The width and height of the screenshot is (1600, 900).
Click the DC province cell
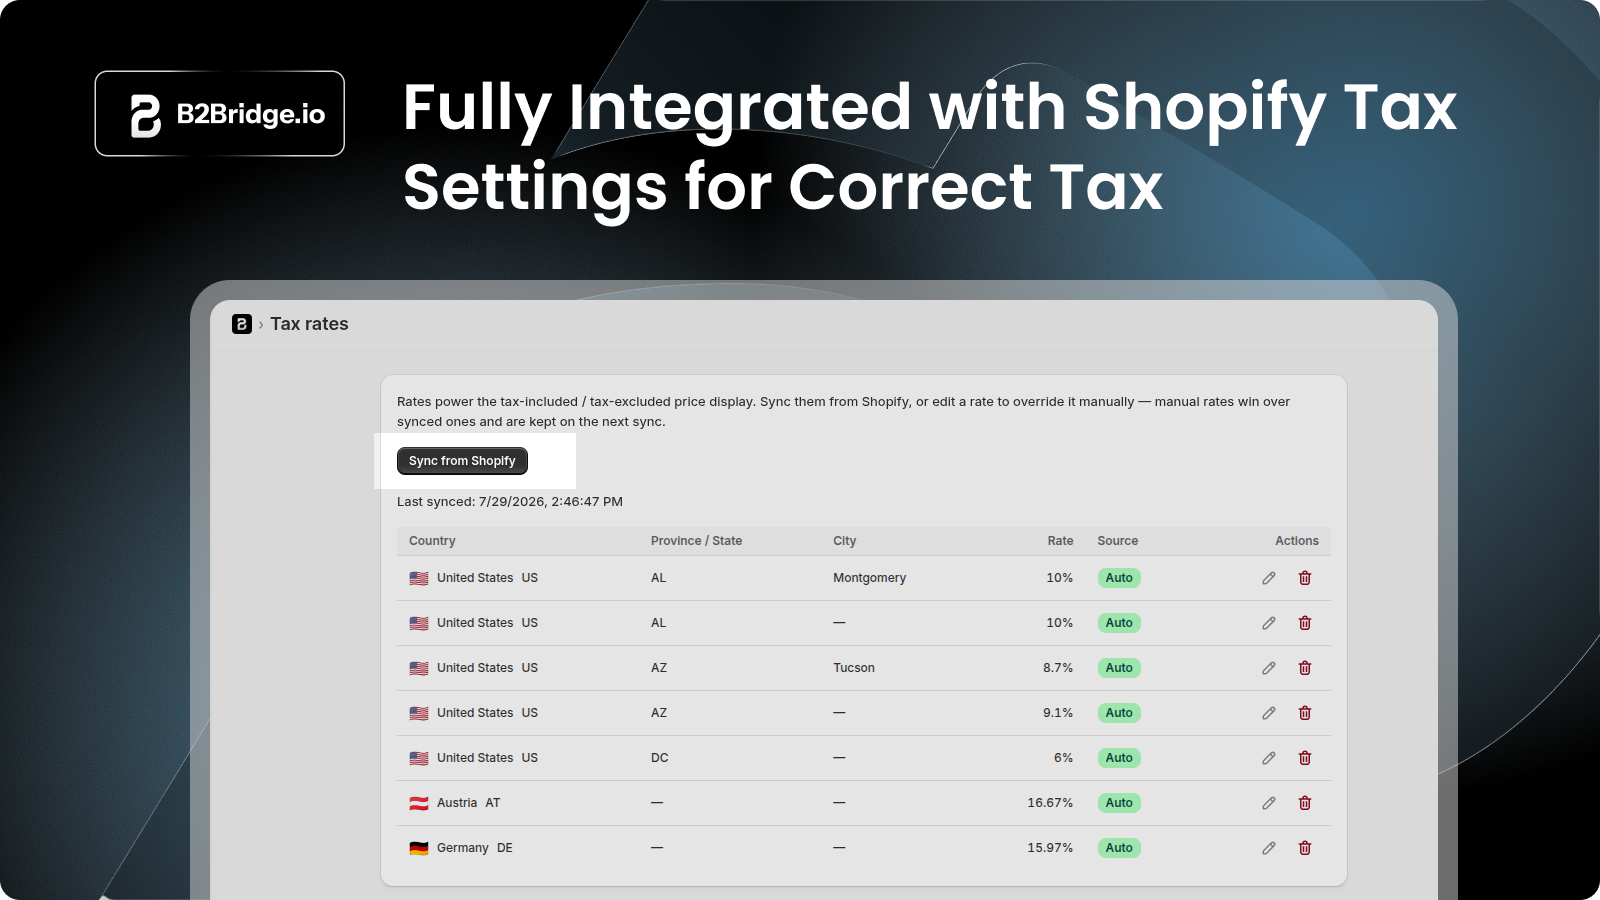tap(660, 758)
